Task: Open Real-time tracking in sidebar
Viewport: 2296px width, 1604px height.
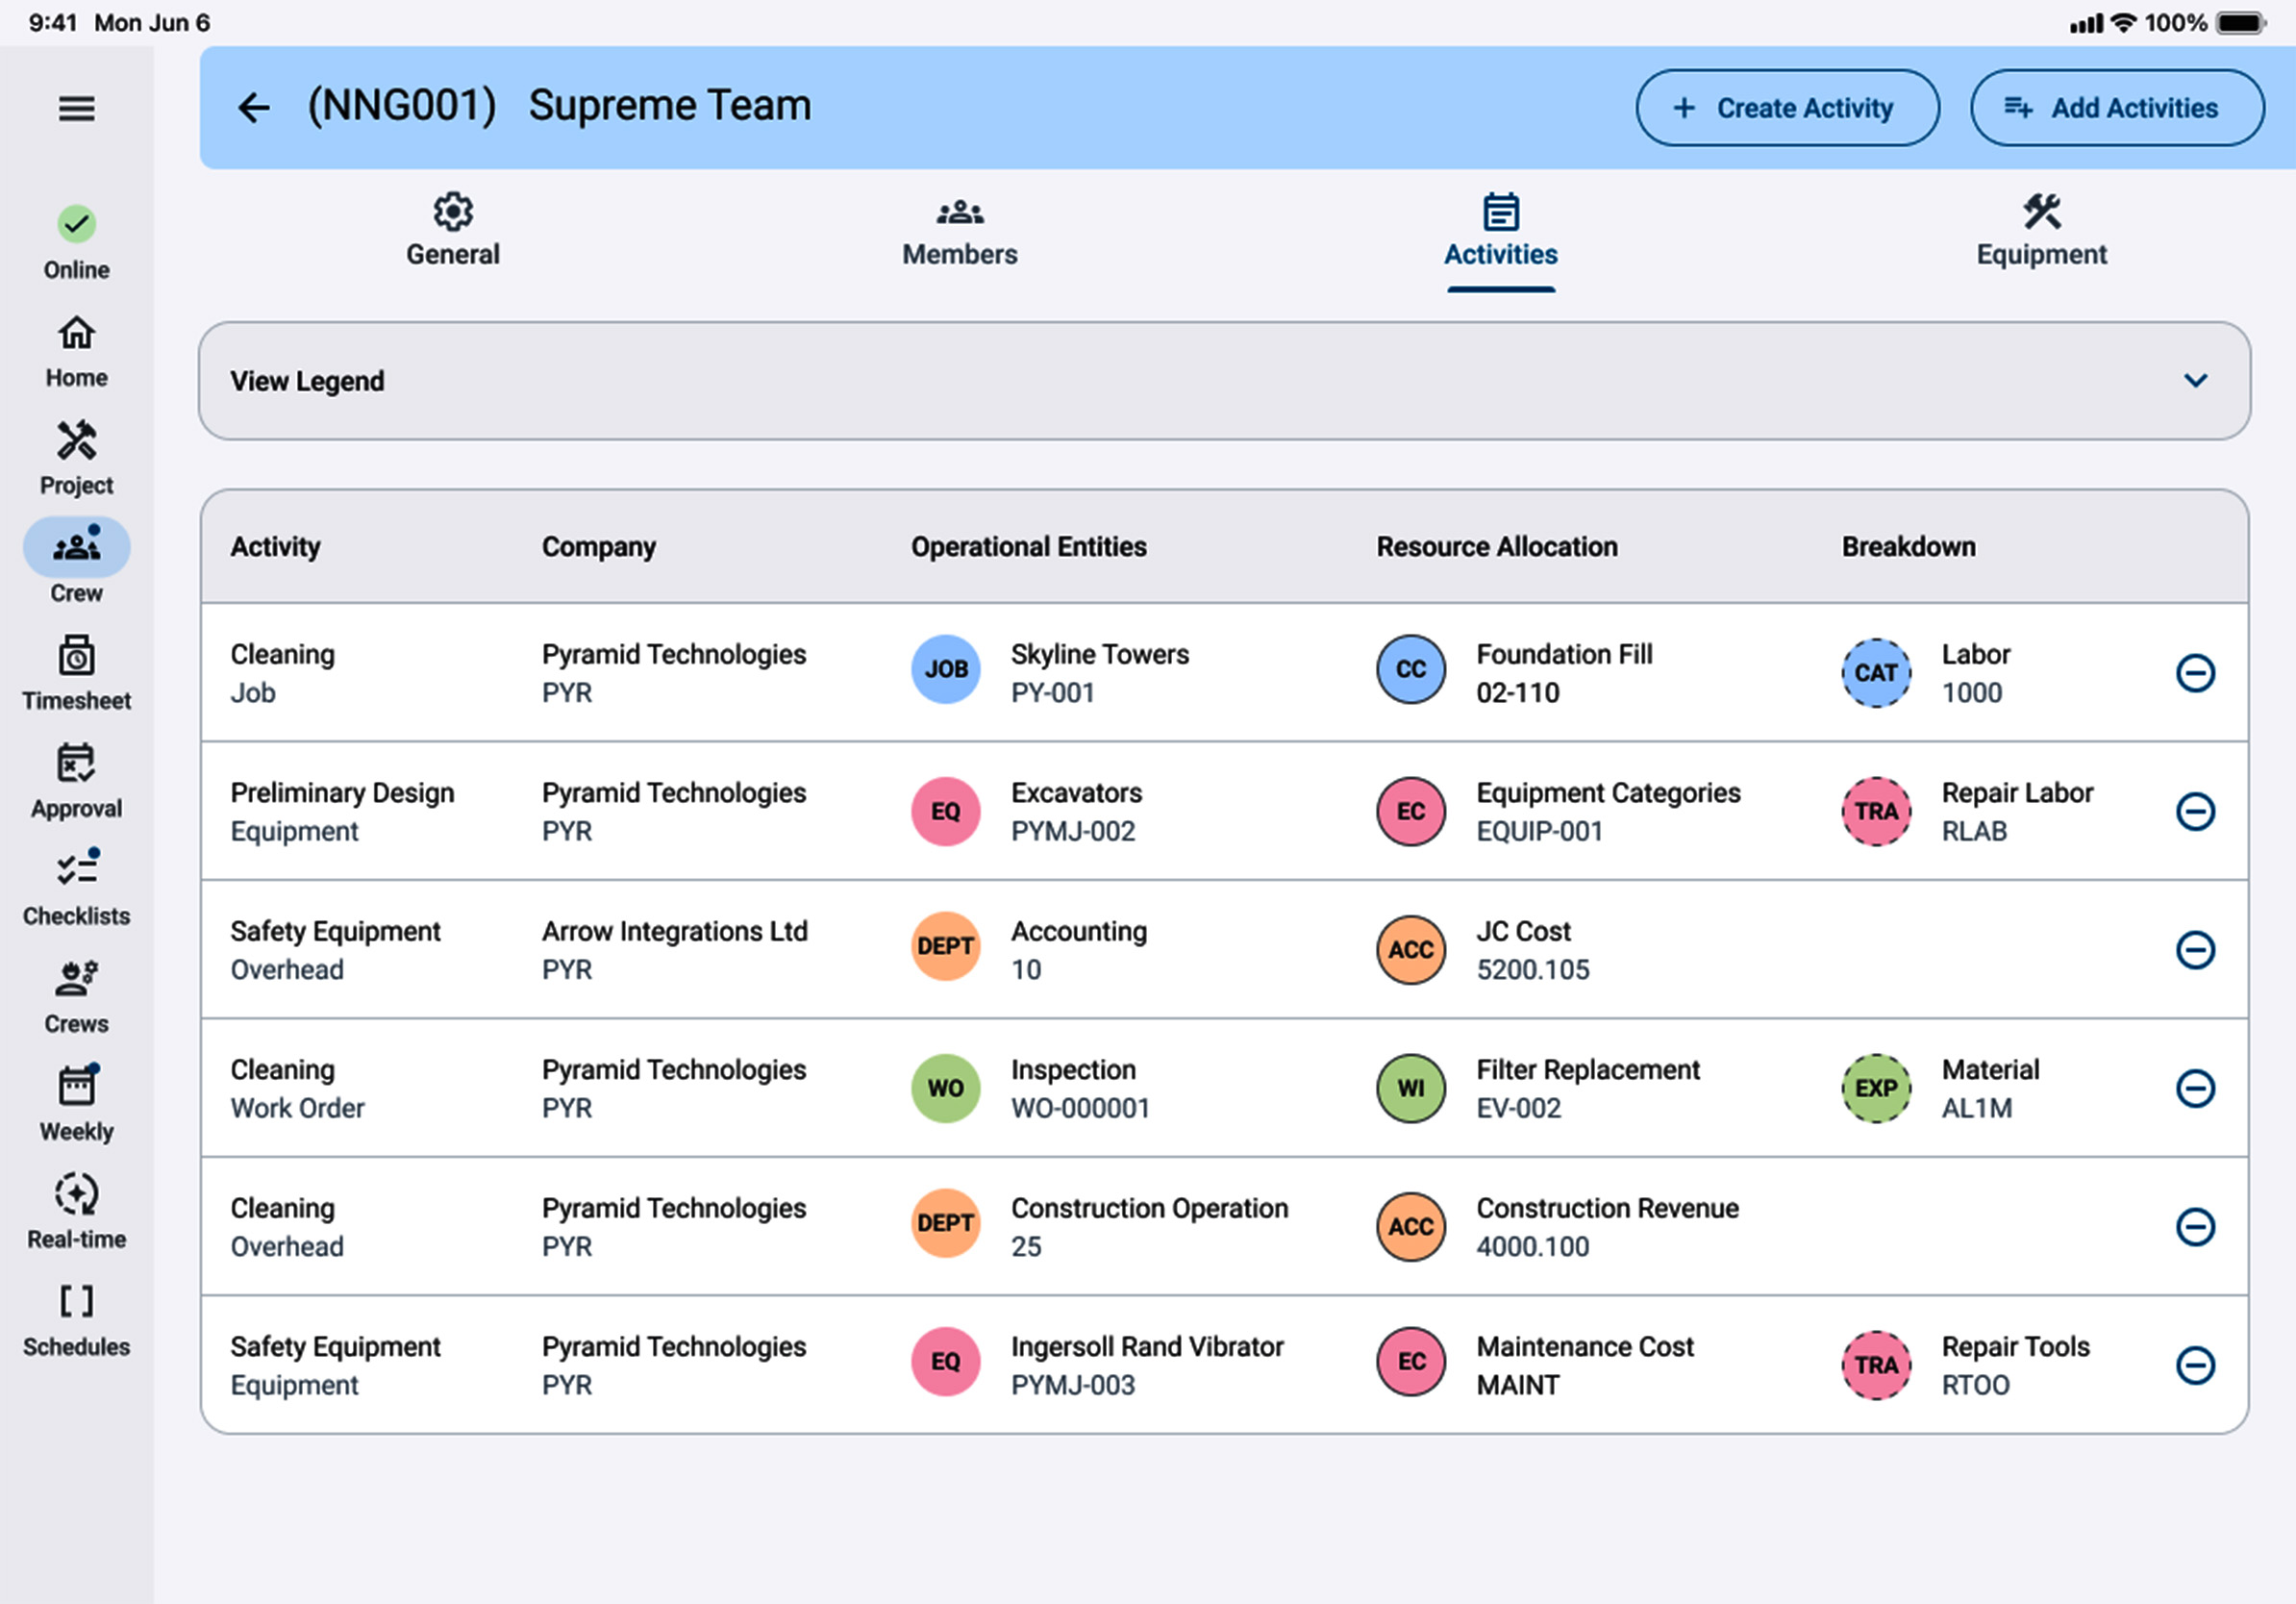Action: tap(76, 1211)
